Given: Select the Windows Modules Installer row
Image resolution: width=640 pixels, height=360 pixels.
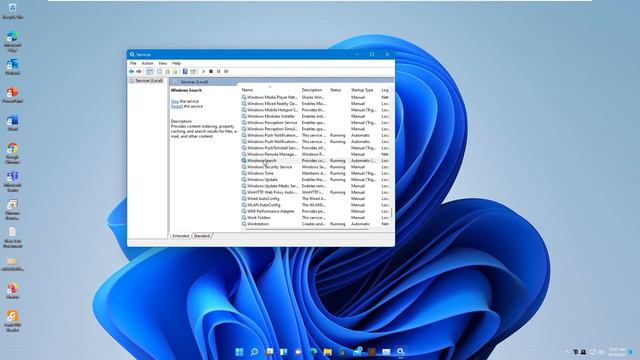Looking at the screenshot, I should click(x=315, y=116).
